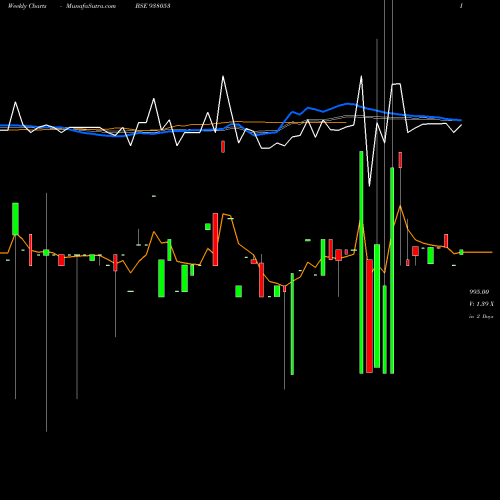500x500 pixels.
Task: Click the 'BSE 938033' symbol label
Action: (153, 6)
